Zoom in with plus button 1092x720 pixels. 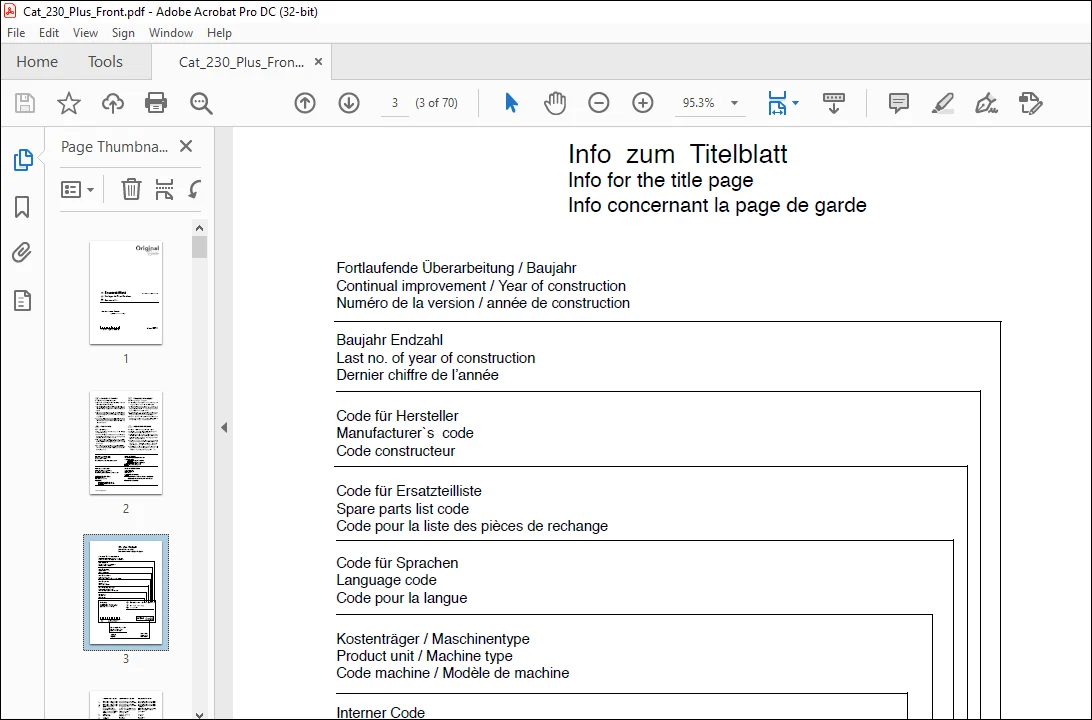[x=643, y=103]
